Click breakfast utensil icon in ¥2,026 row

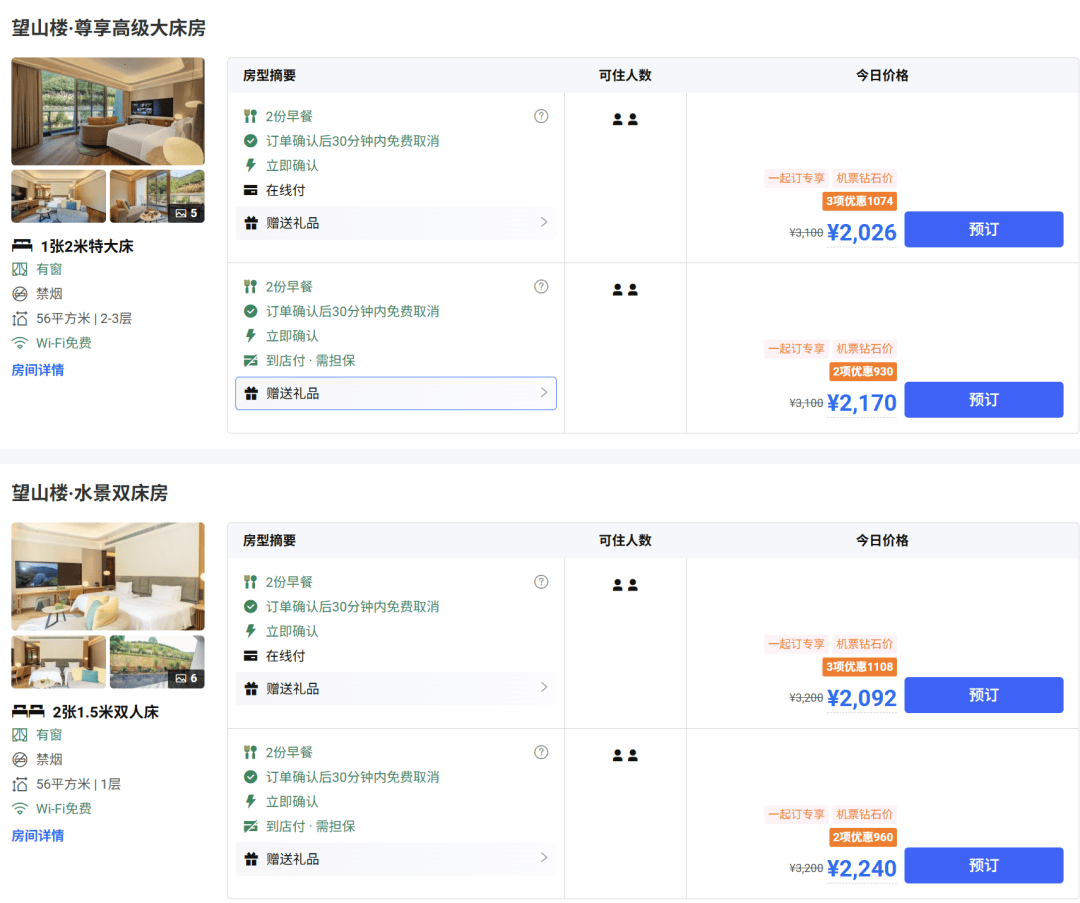point(250,116)
